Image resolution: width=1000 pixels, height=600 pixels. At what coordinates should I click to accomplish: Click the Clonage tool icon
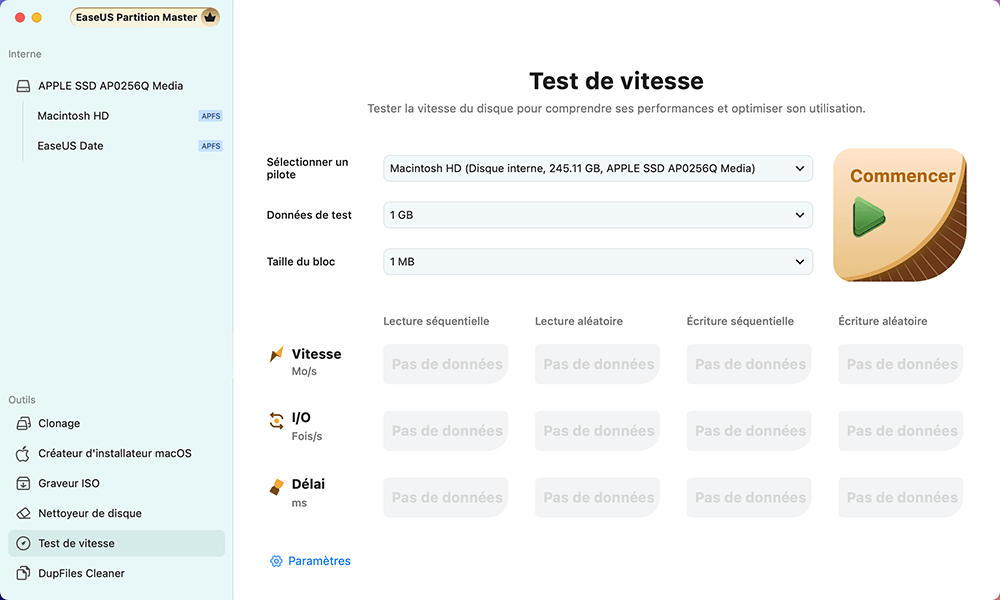point(23,423)
